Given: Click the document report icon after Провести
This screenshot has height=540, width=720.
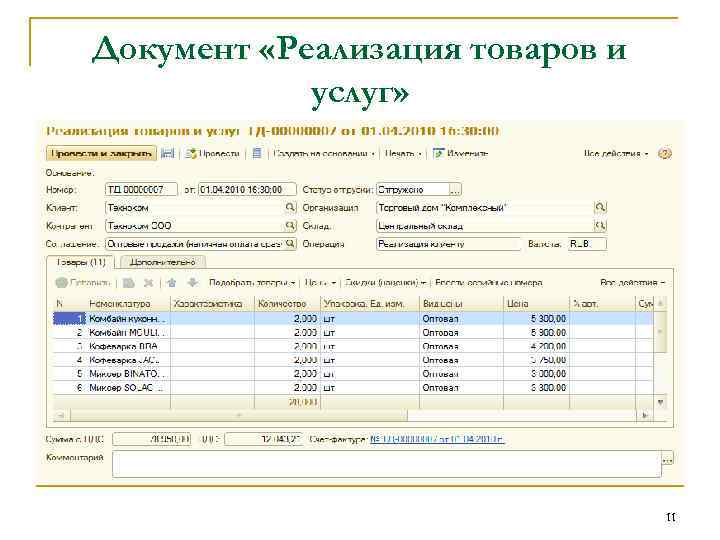Looking at the screenshot, I should [x=257, y=153].
